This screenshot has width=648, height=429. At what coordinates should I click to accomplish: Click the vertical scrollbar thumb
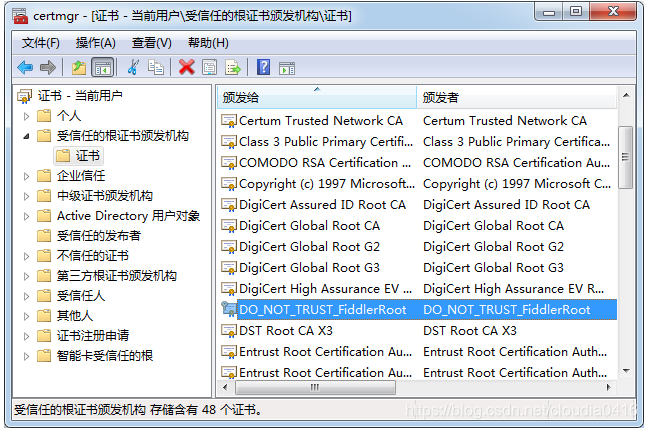coord(625,157)
